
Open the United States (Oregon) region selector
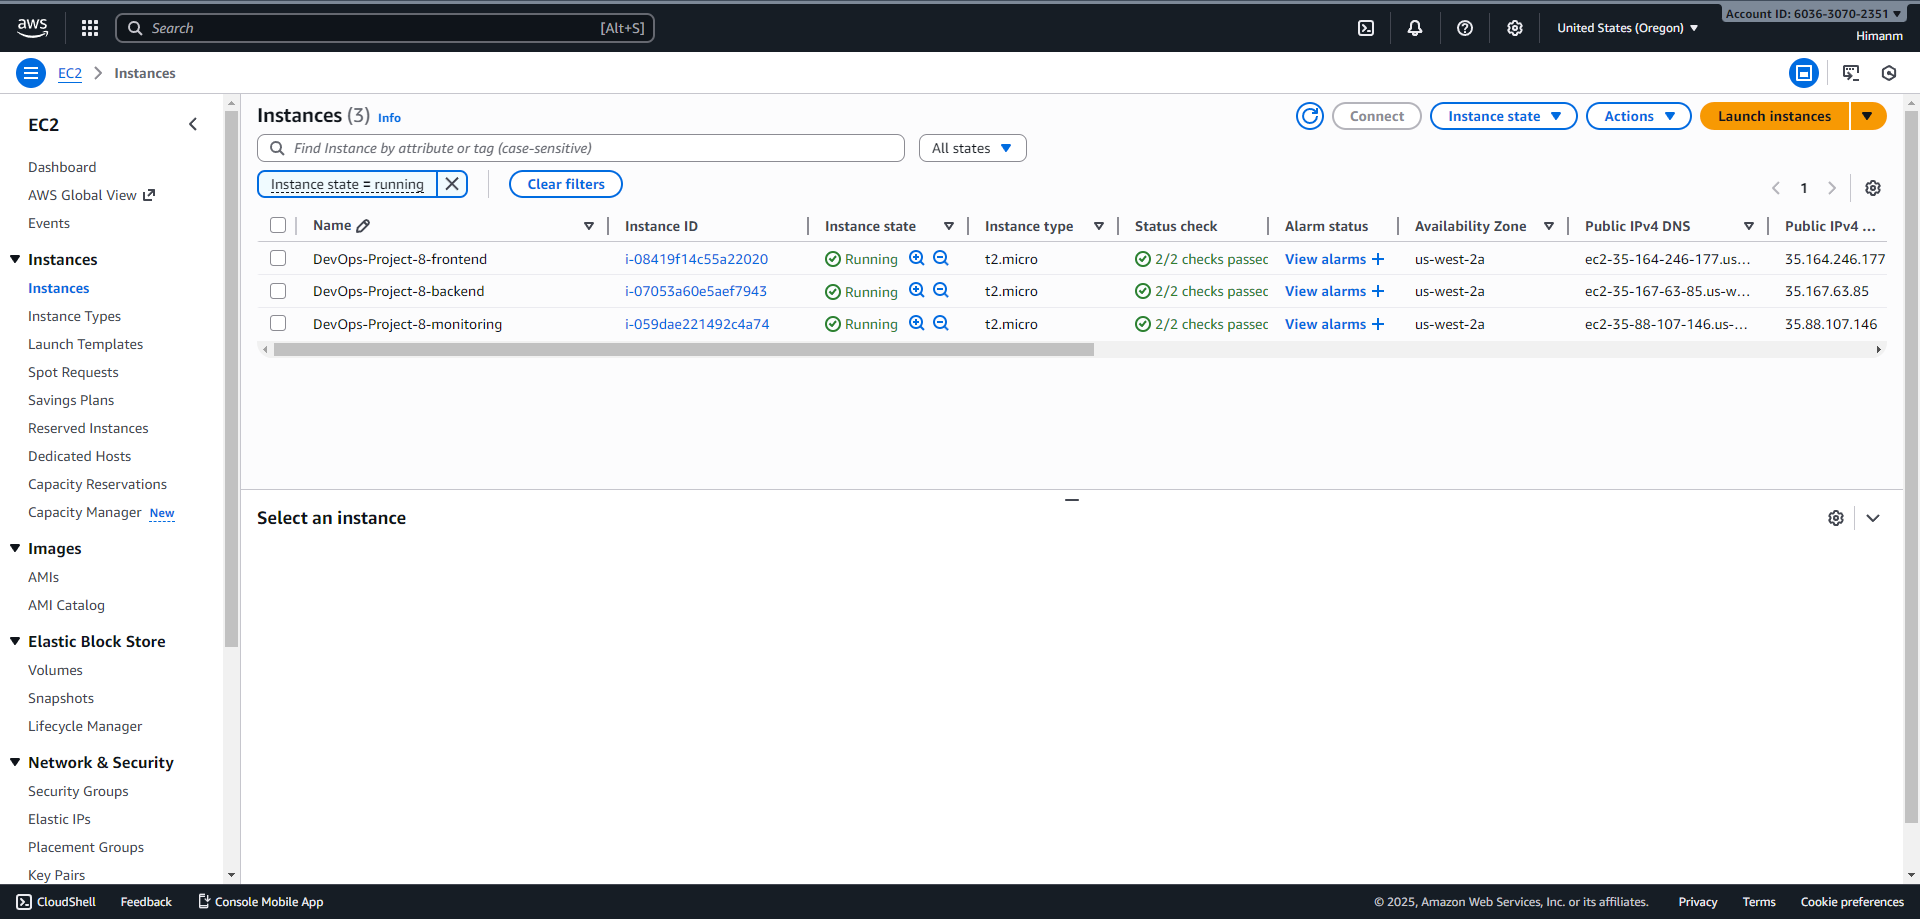click(1626, 28)
